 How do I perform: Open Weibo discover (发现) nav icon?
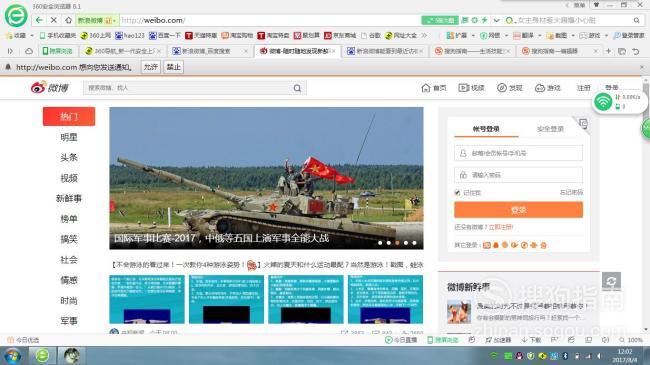[502, 88]
